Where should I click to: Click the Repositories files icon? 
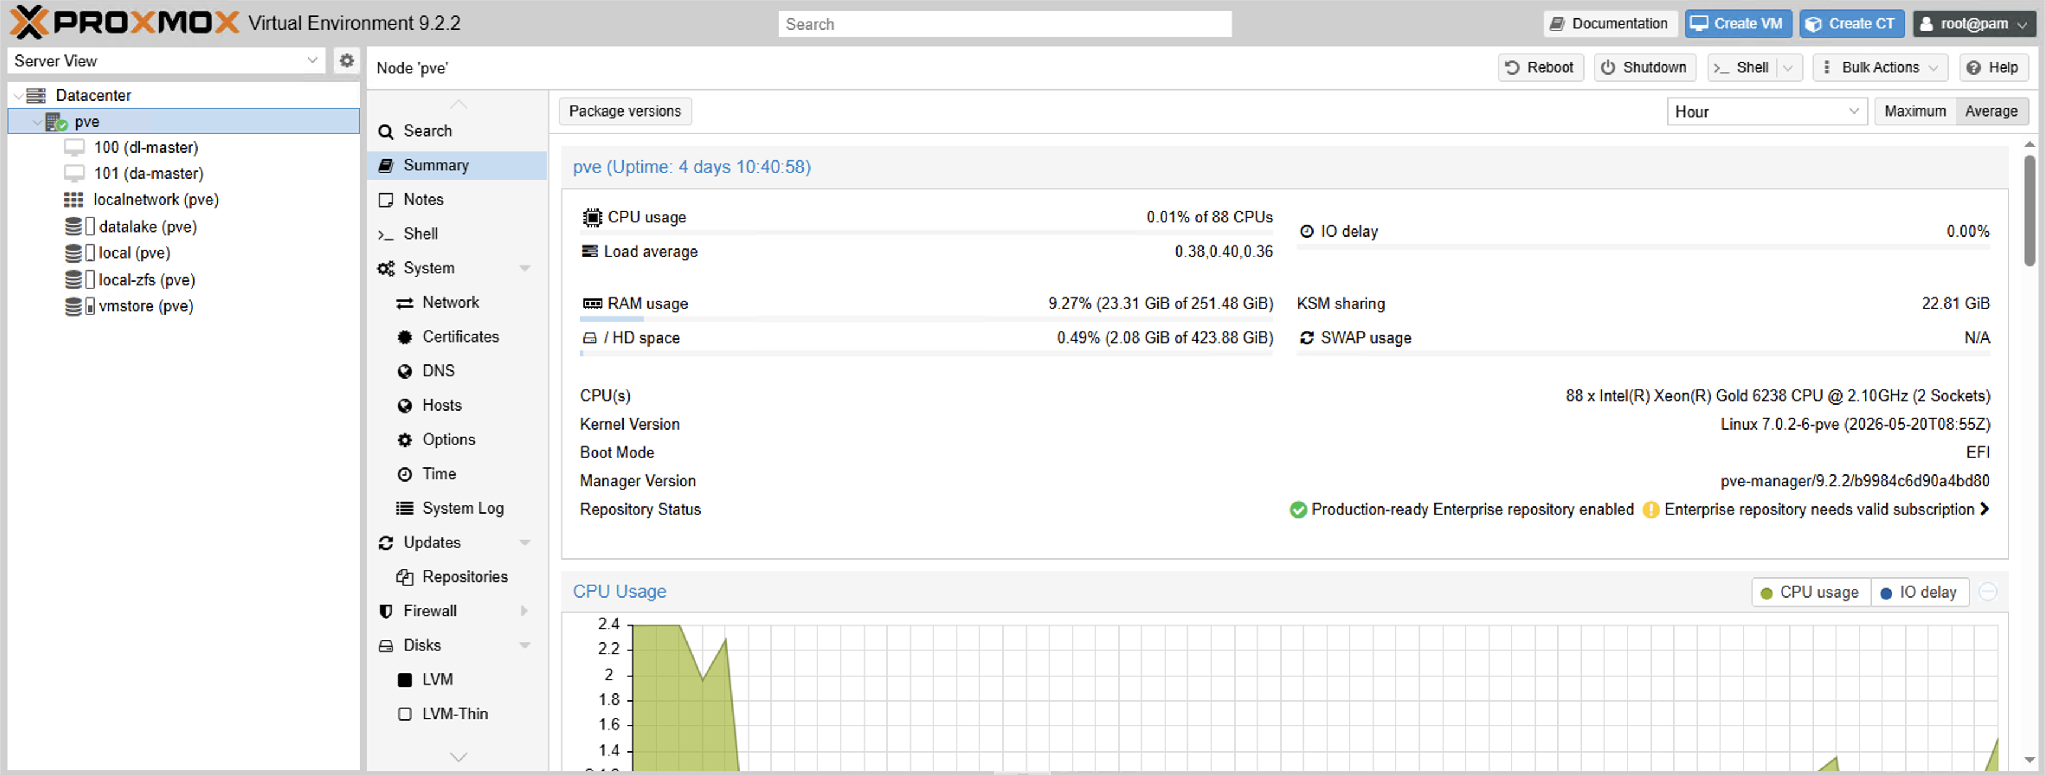405,577
